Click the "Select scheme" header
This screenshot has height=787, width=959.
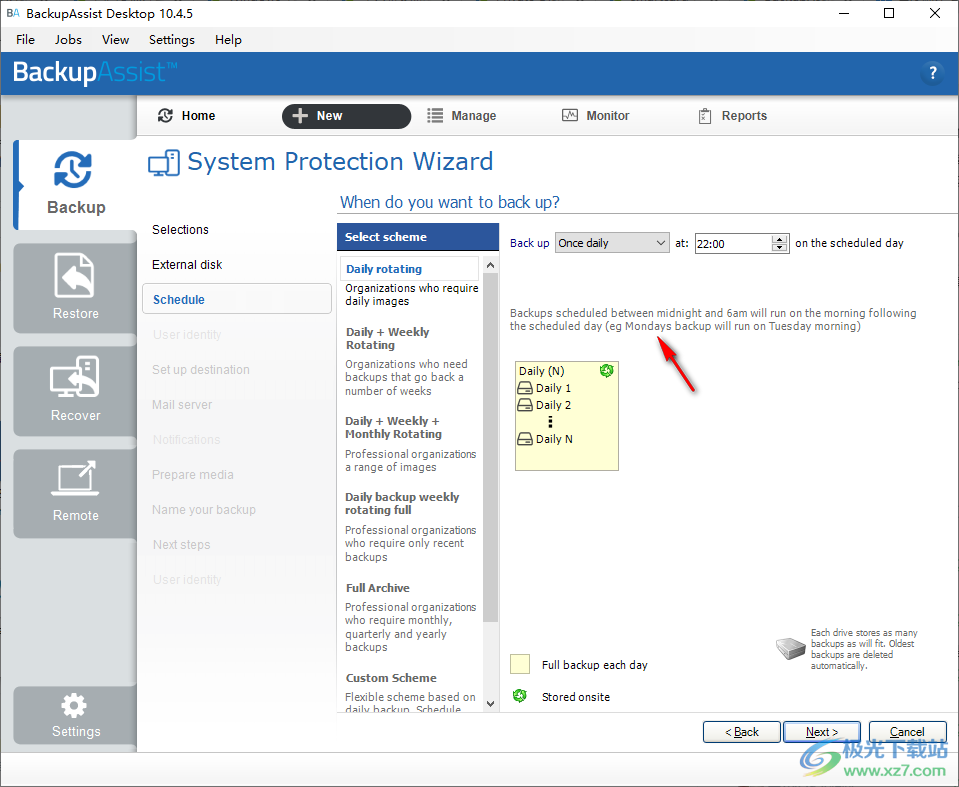coord(418,237)
